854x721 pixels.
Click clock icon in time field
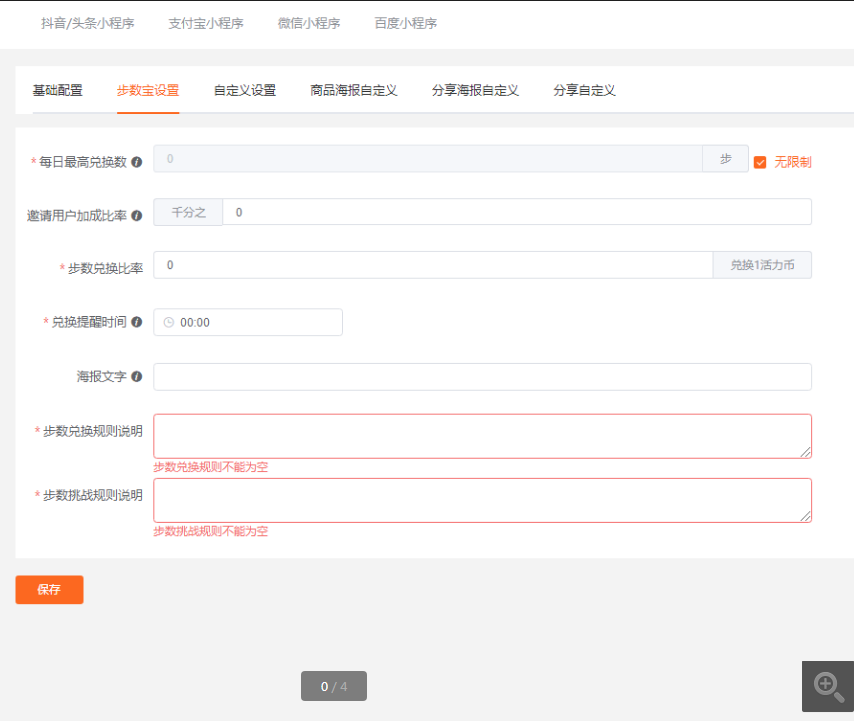169,322
